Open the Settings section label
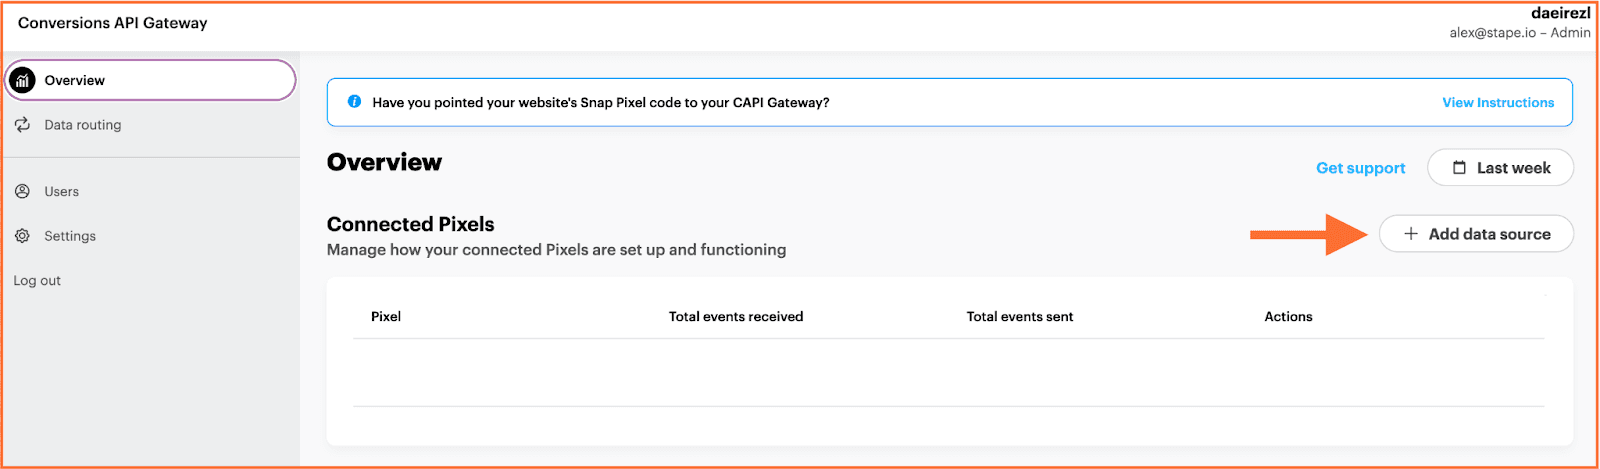This screenshot has height=469, width=1600. pos(70,236)
